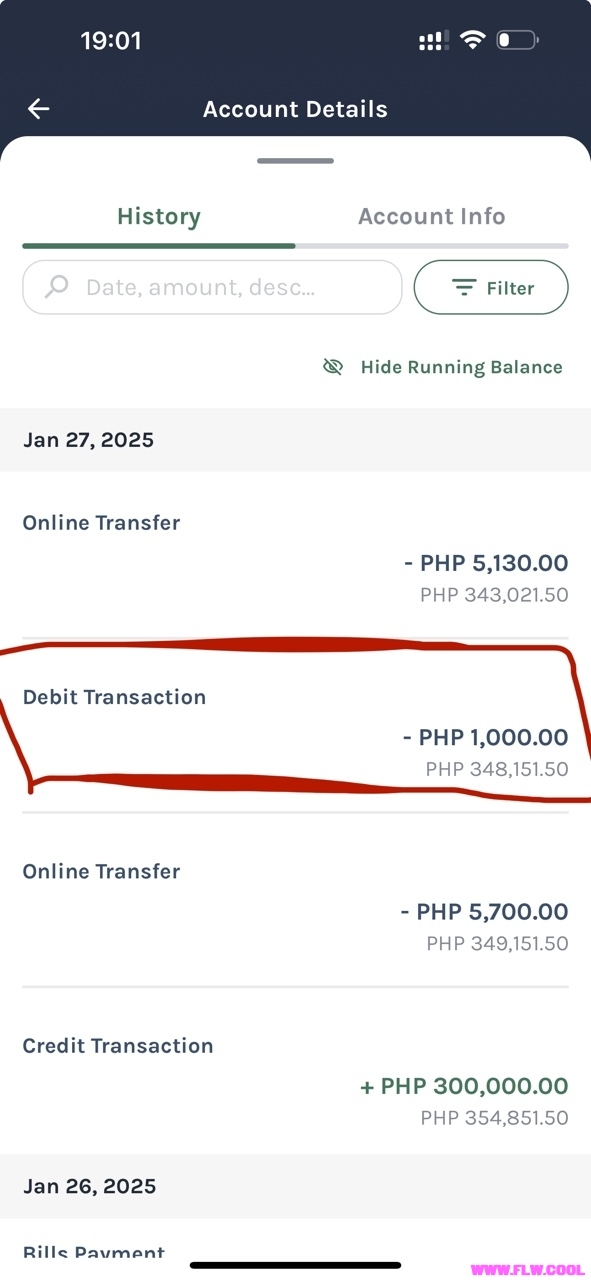Screen dimensions: 591x1280
Task: Tap the crossed-eye hide balance icon
Action: (x=333, y=367)
